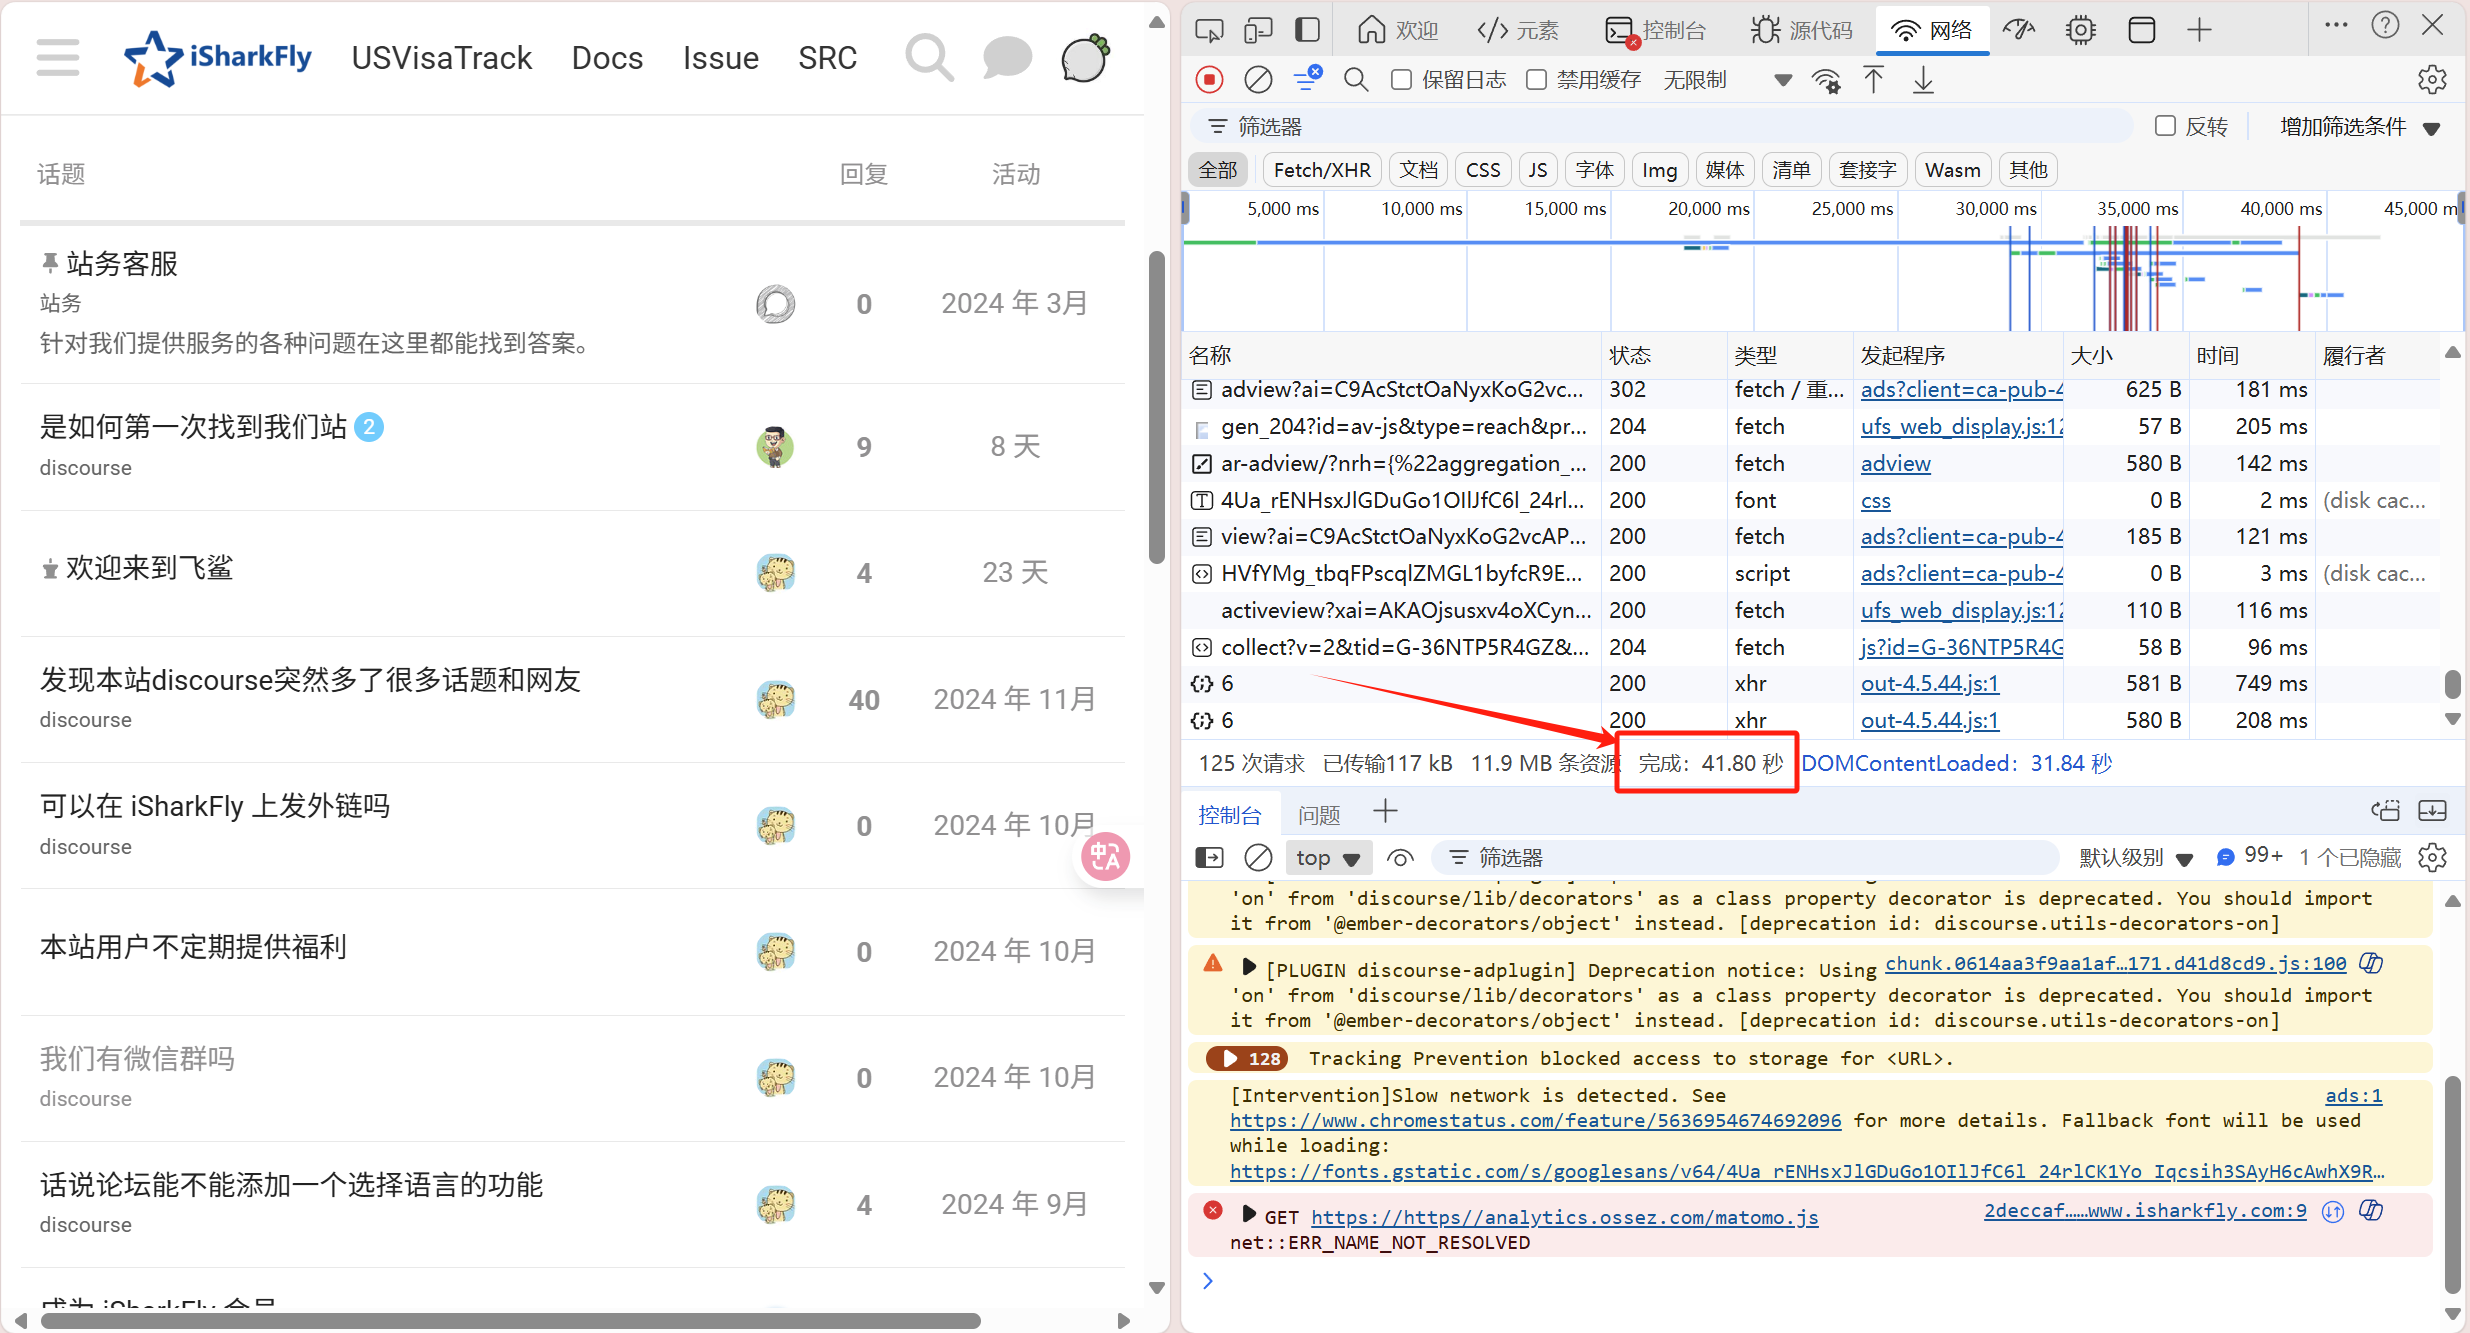Stop recording the network log
The width and height of the screenshot is (2470, 1333).
pos(1210,80)
